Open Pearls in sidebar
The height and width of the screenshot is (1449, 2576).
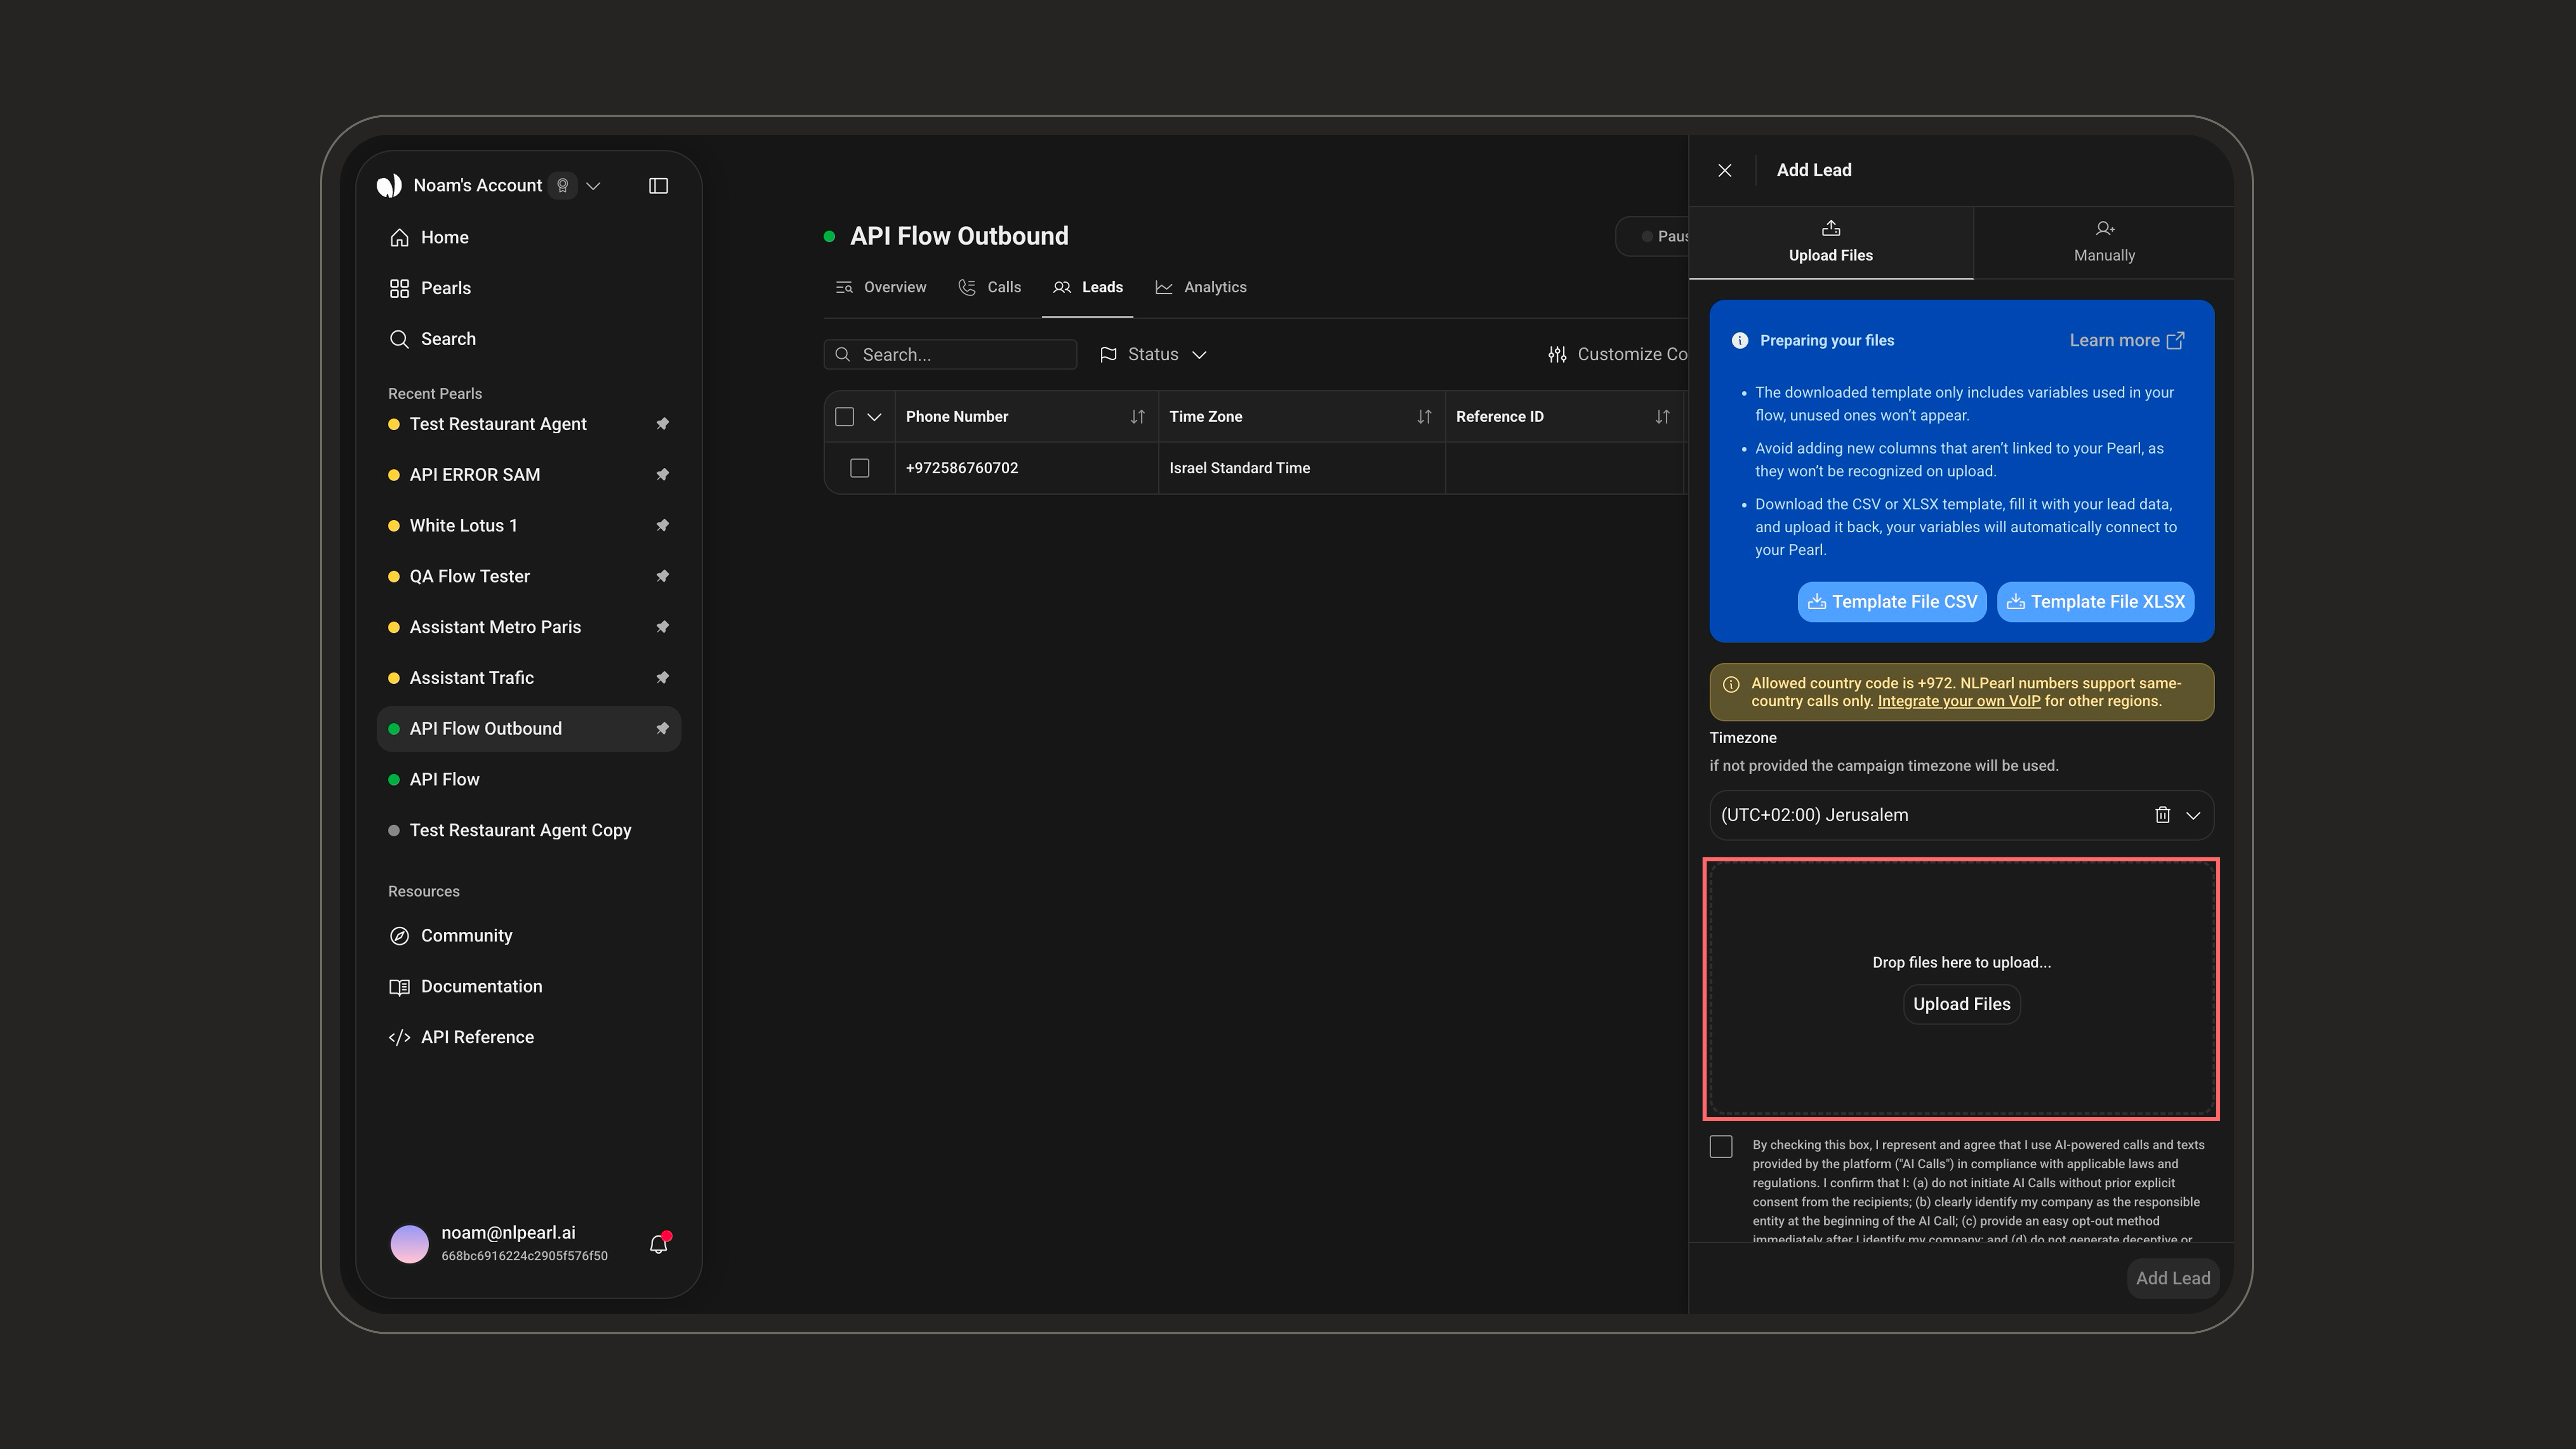(529, 289)
